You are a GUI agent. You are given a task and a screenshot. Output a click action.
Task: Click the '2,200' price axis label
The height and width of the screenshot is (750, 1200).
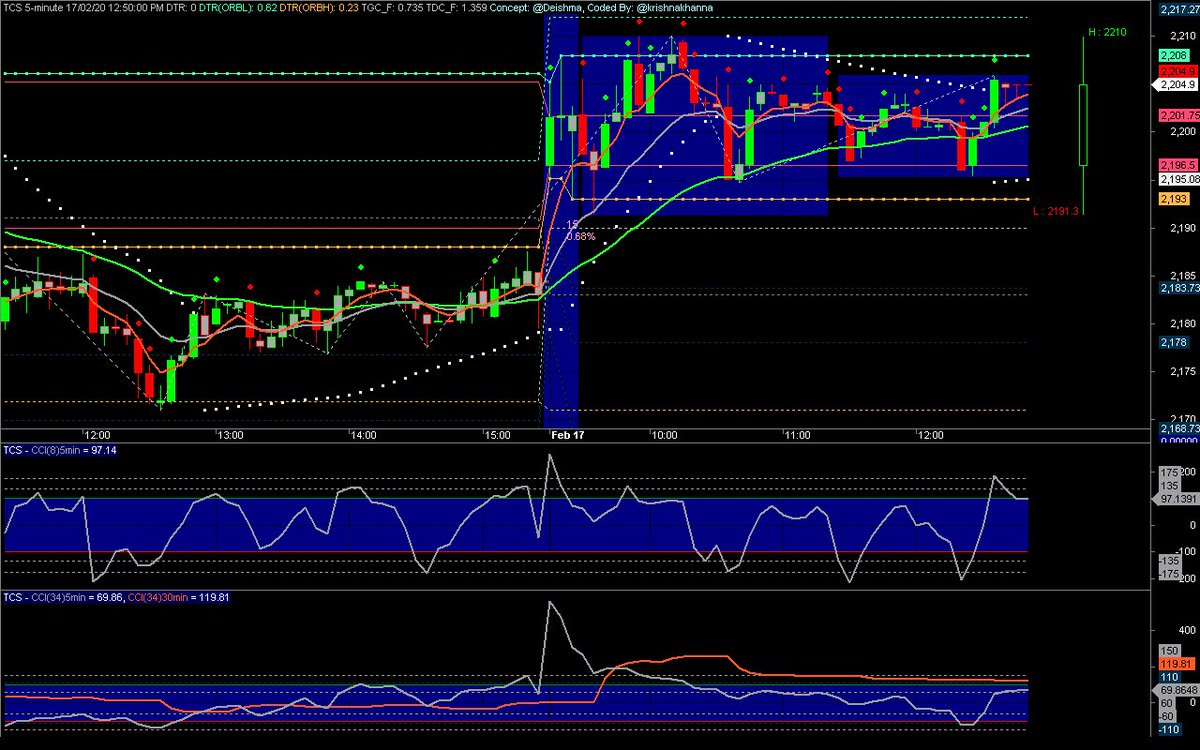click(x=1182, y=132)
